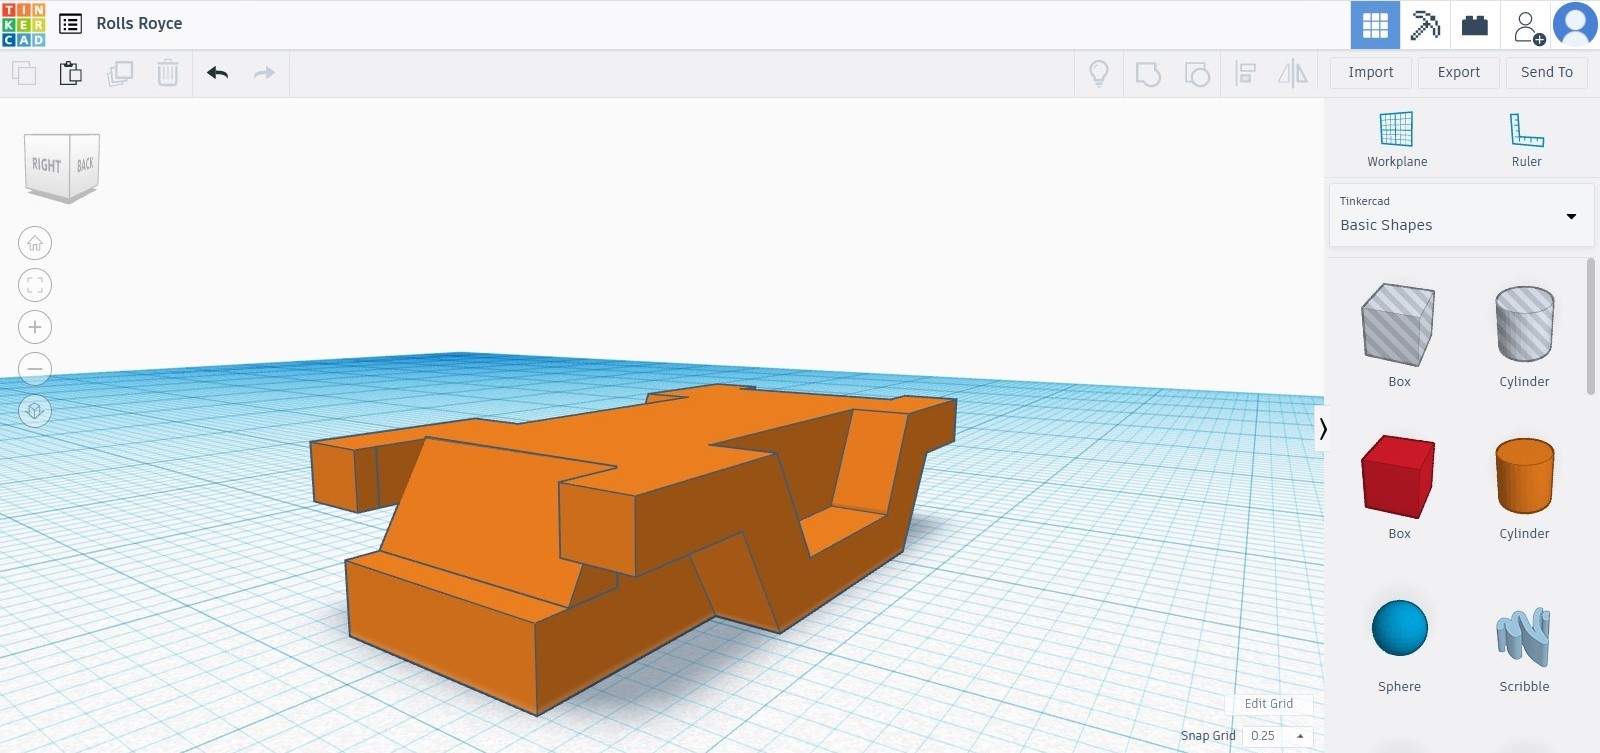Open the Snap Grid value dropdown
The width and height of the screenshot is (1600, 753).
pos(1278,736)
